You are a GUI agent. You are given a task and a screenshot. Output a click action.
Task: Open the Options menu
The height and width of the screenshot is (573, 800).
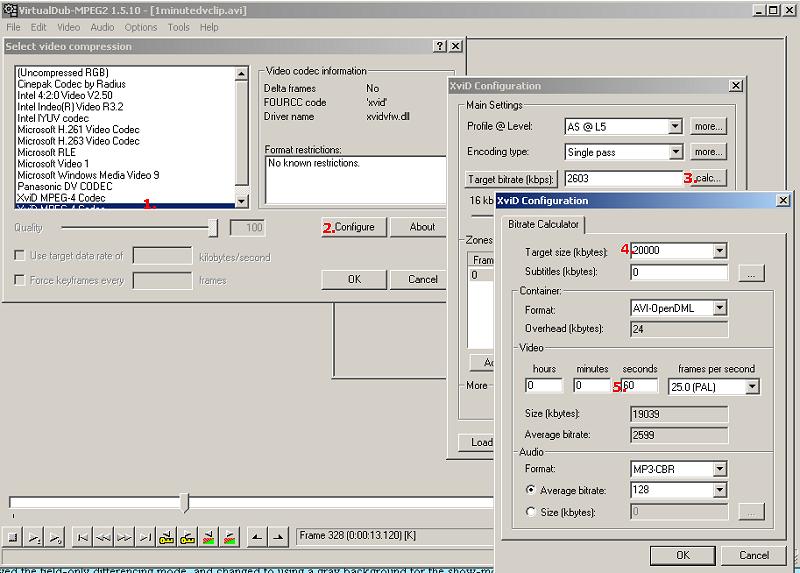(x=140, y=27)
